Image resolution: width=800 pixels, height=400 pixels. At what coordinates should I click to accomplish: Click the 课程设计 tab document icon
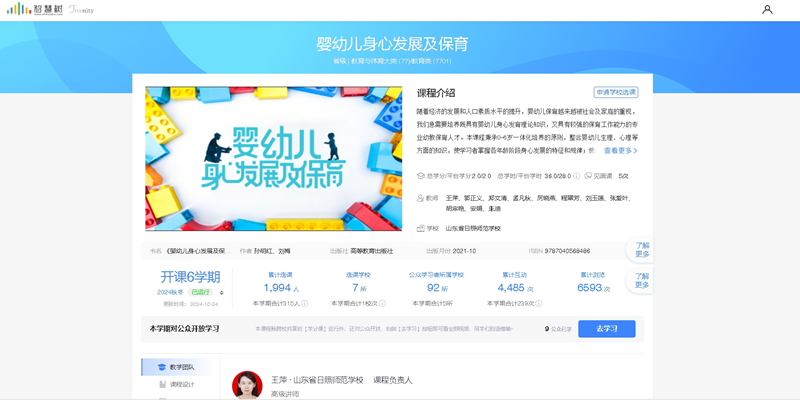pos(162,384)
